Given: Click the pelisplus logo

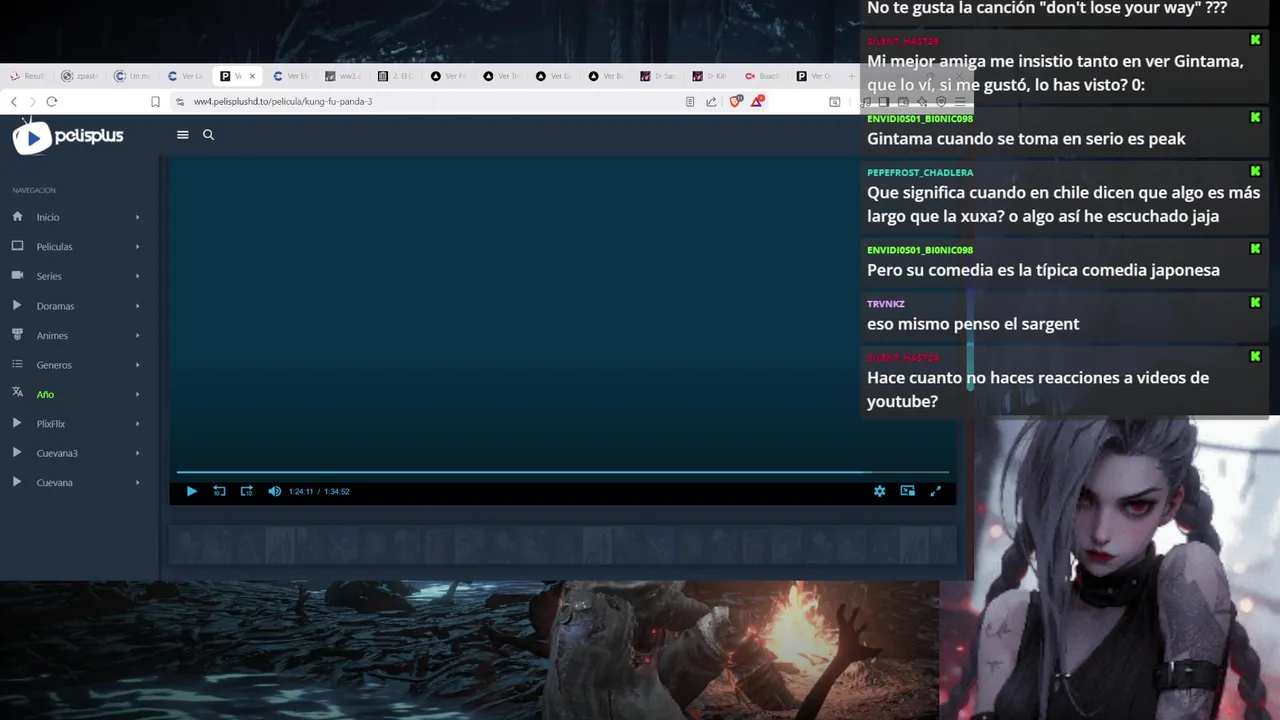Looking at the screenshot, I should click(x=68, y=136).
